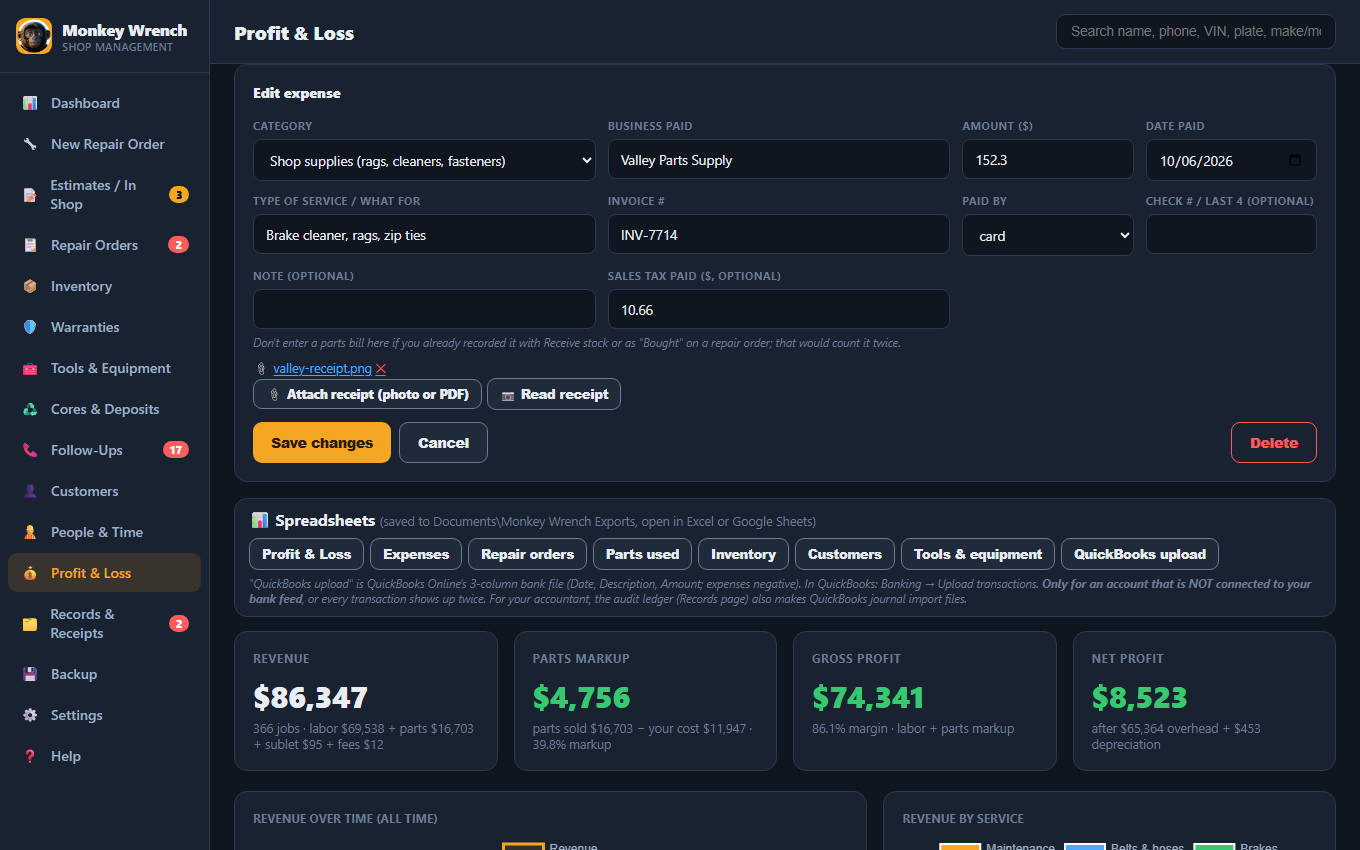This screenshot has width=1360, height=850.
Task: Open Estimates / In Shop page
Action: pos(104,194)
